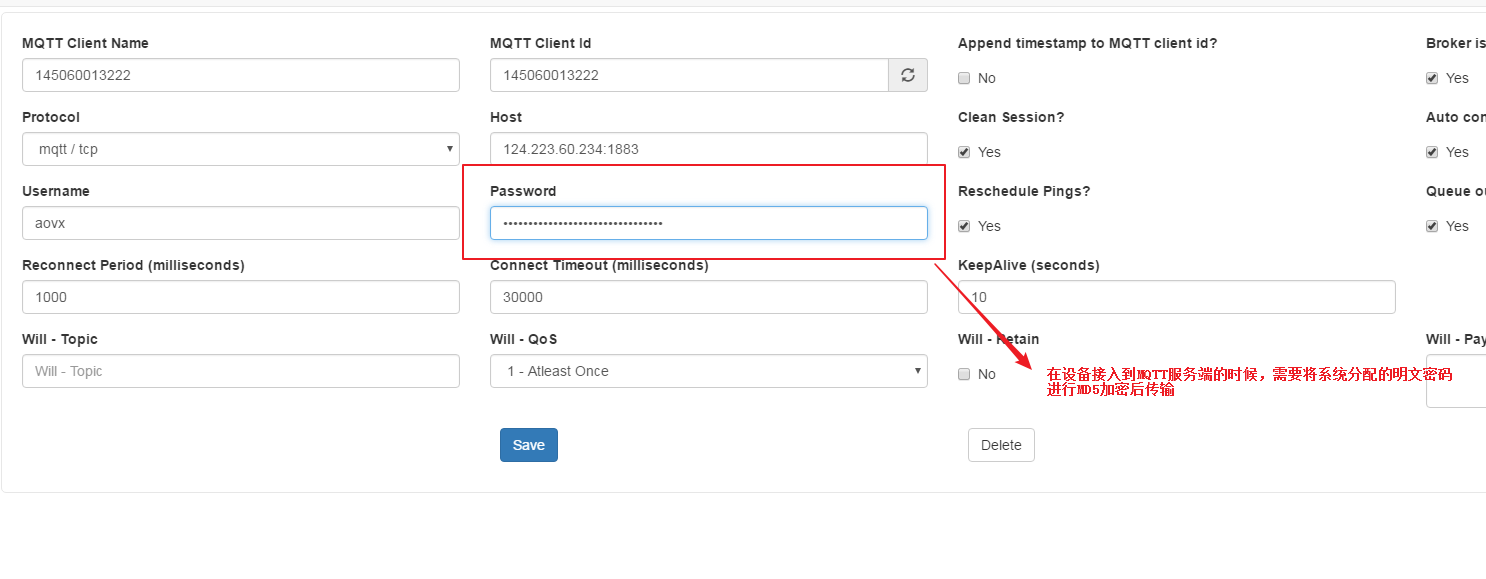Click the Username input field

[x=240, y=223]
